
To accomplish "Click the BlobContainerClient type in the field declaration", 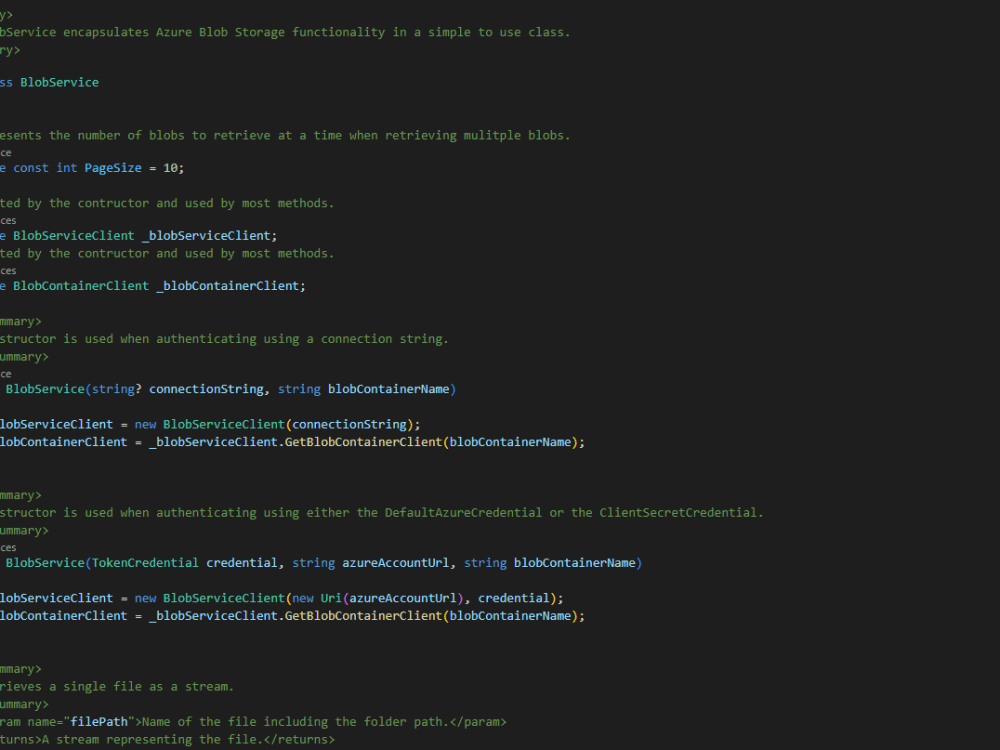I will coord(81,286).
